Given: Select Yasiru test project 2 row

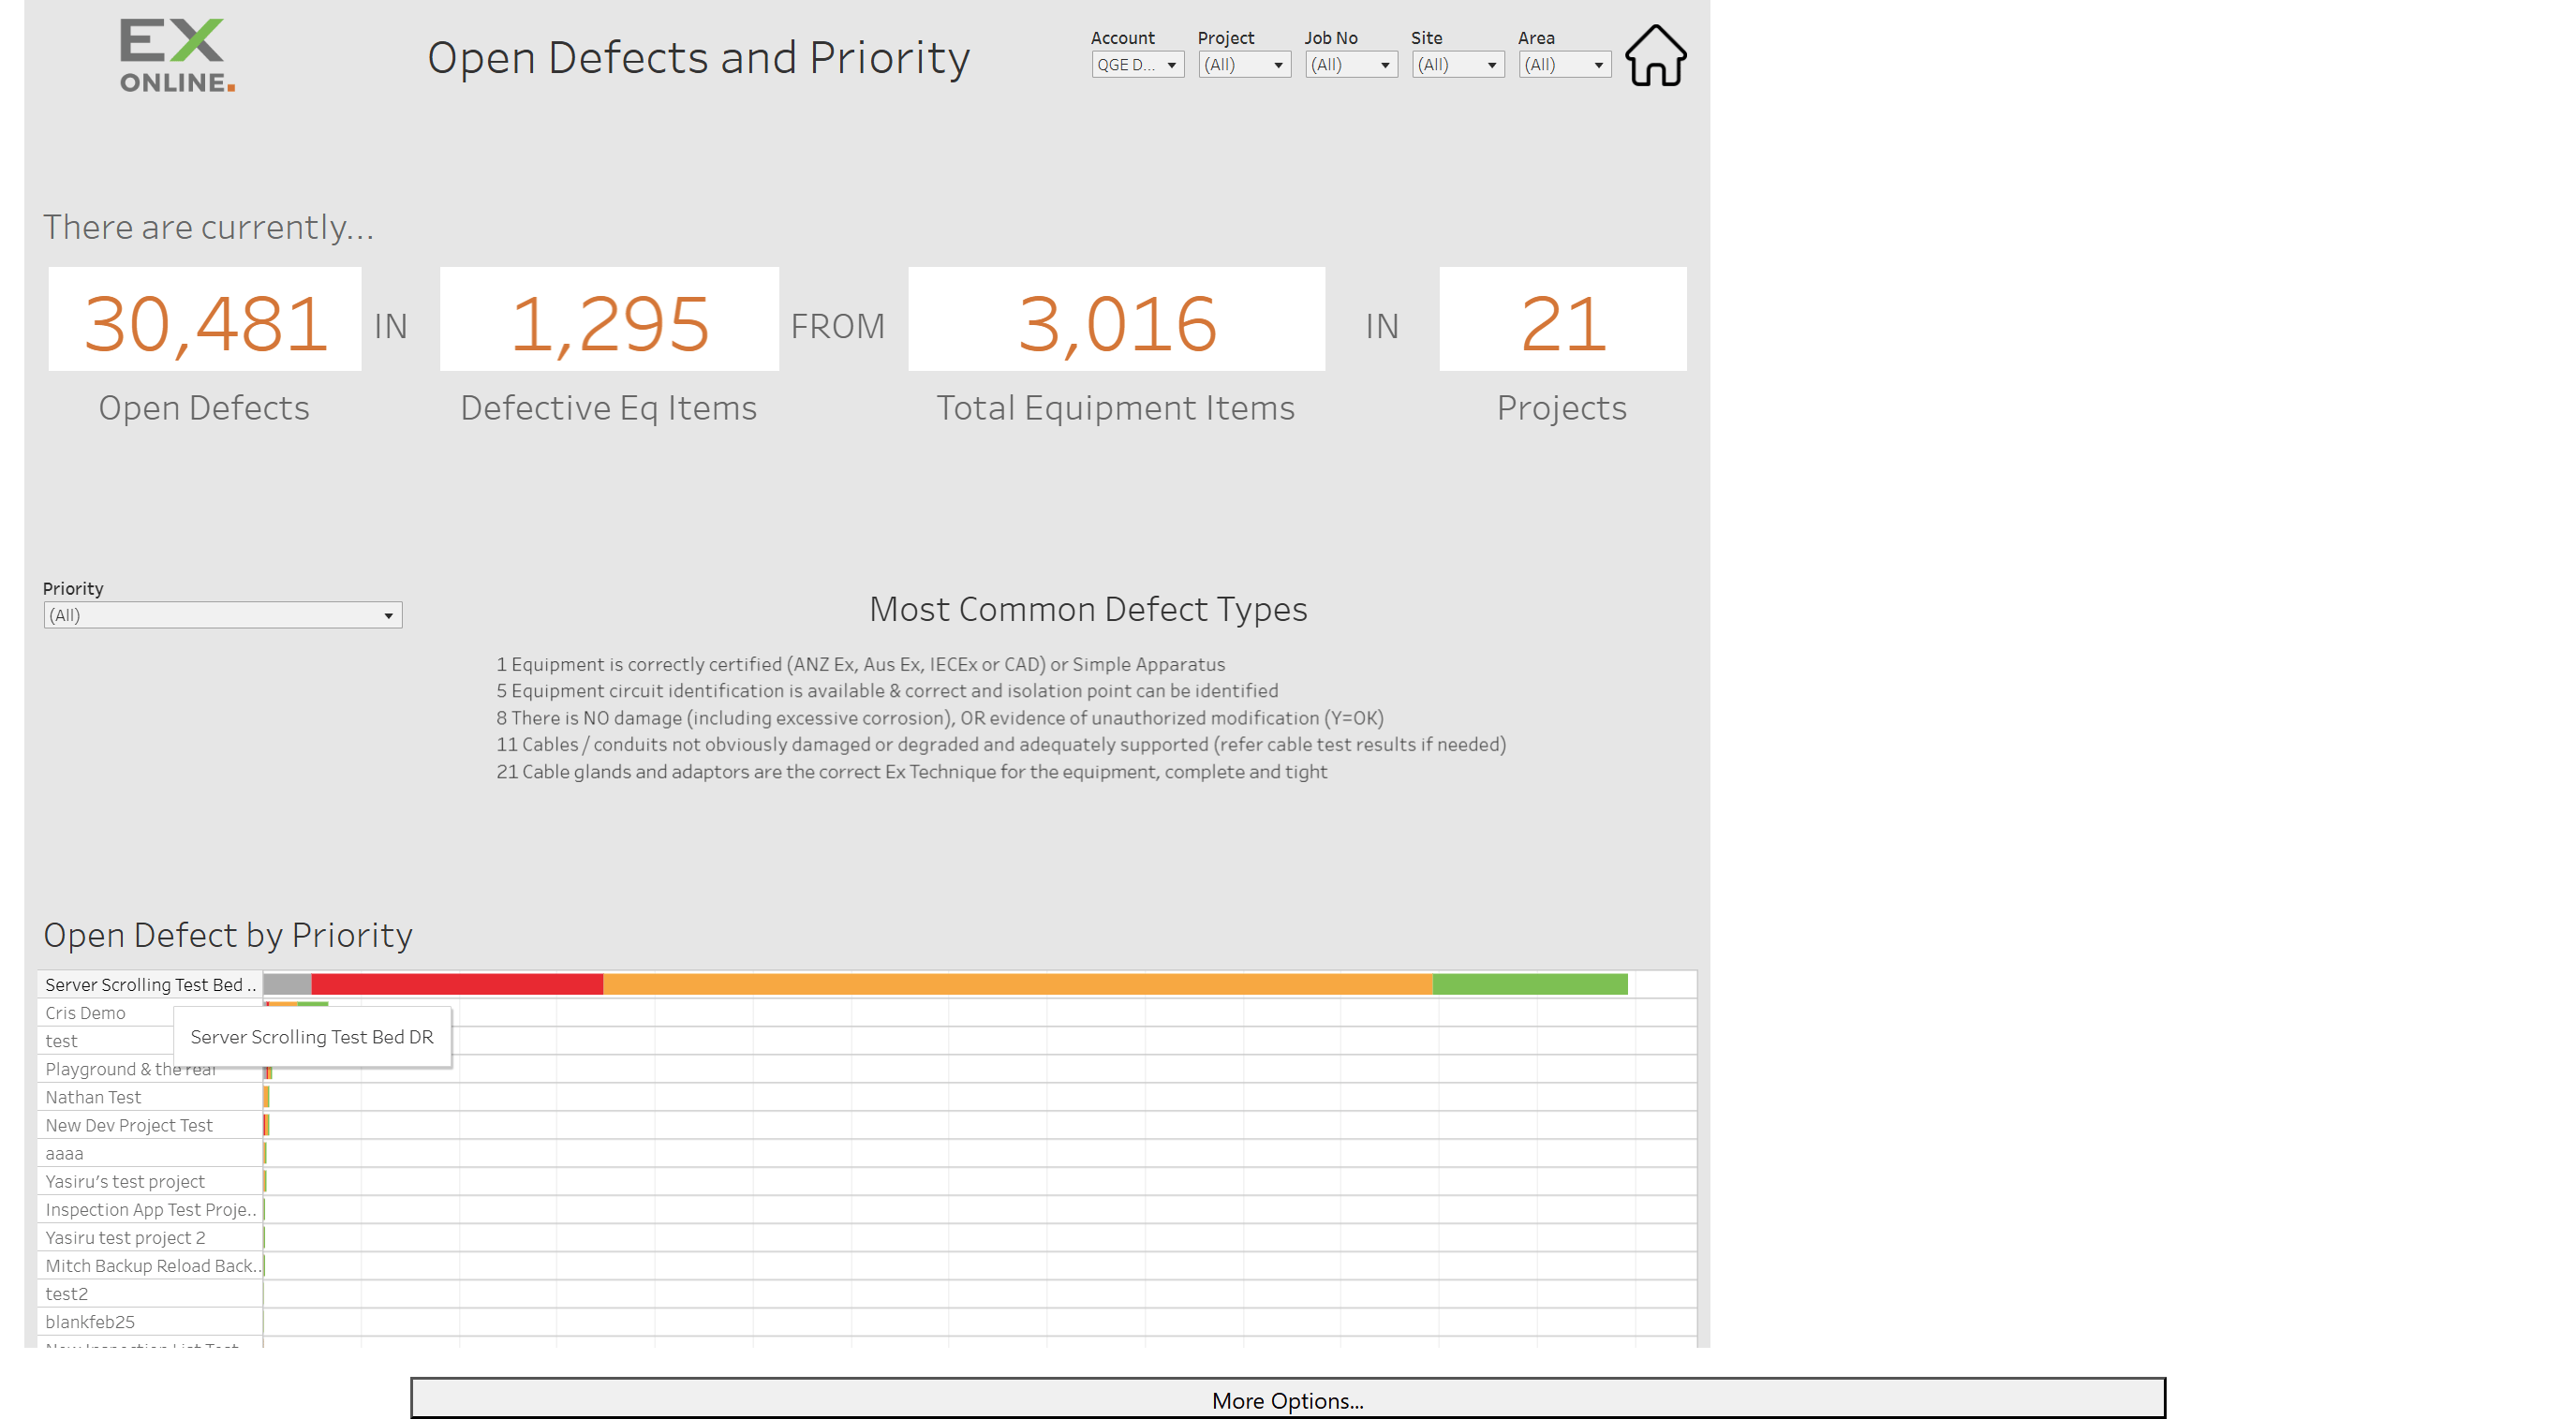Looking at the screenshot, I should coord(125,1237).
